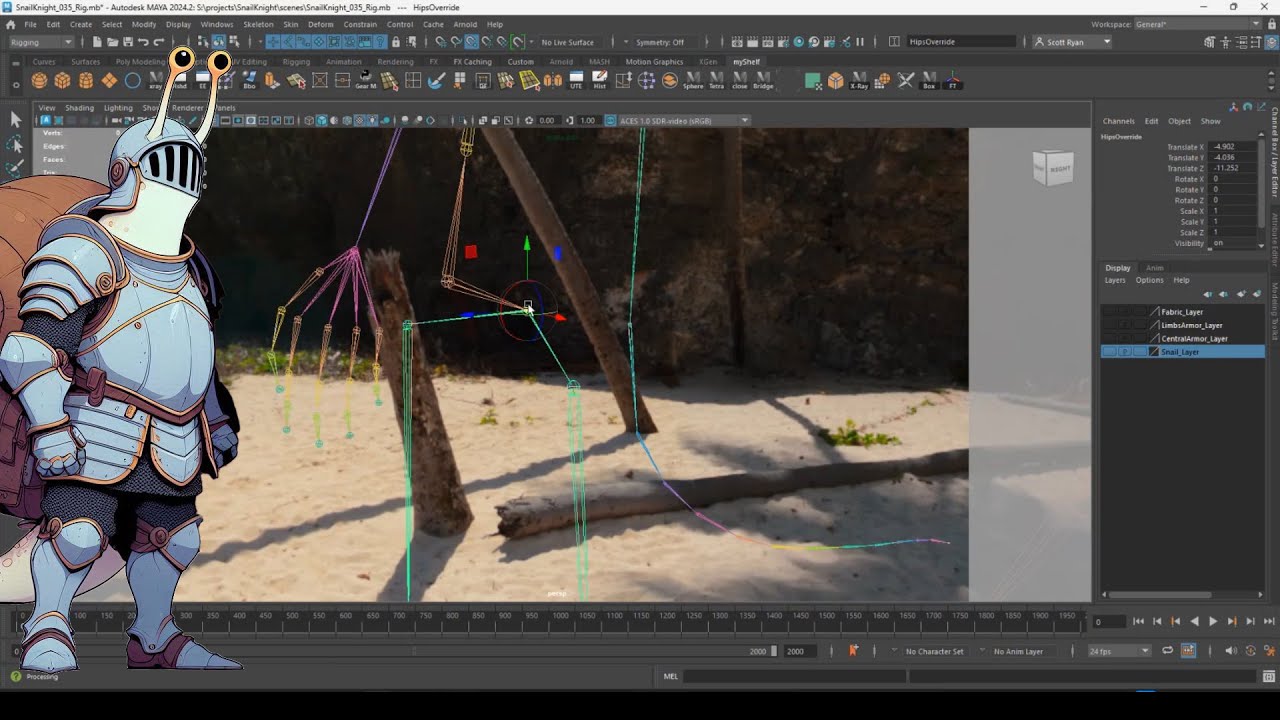Click the polygon sphere shelf icon
Image resolution: width=1280 pixels, height=720 pixels.
pyautogui.click(x=39, y=81)
